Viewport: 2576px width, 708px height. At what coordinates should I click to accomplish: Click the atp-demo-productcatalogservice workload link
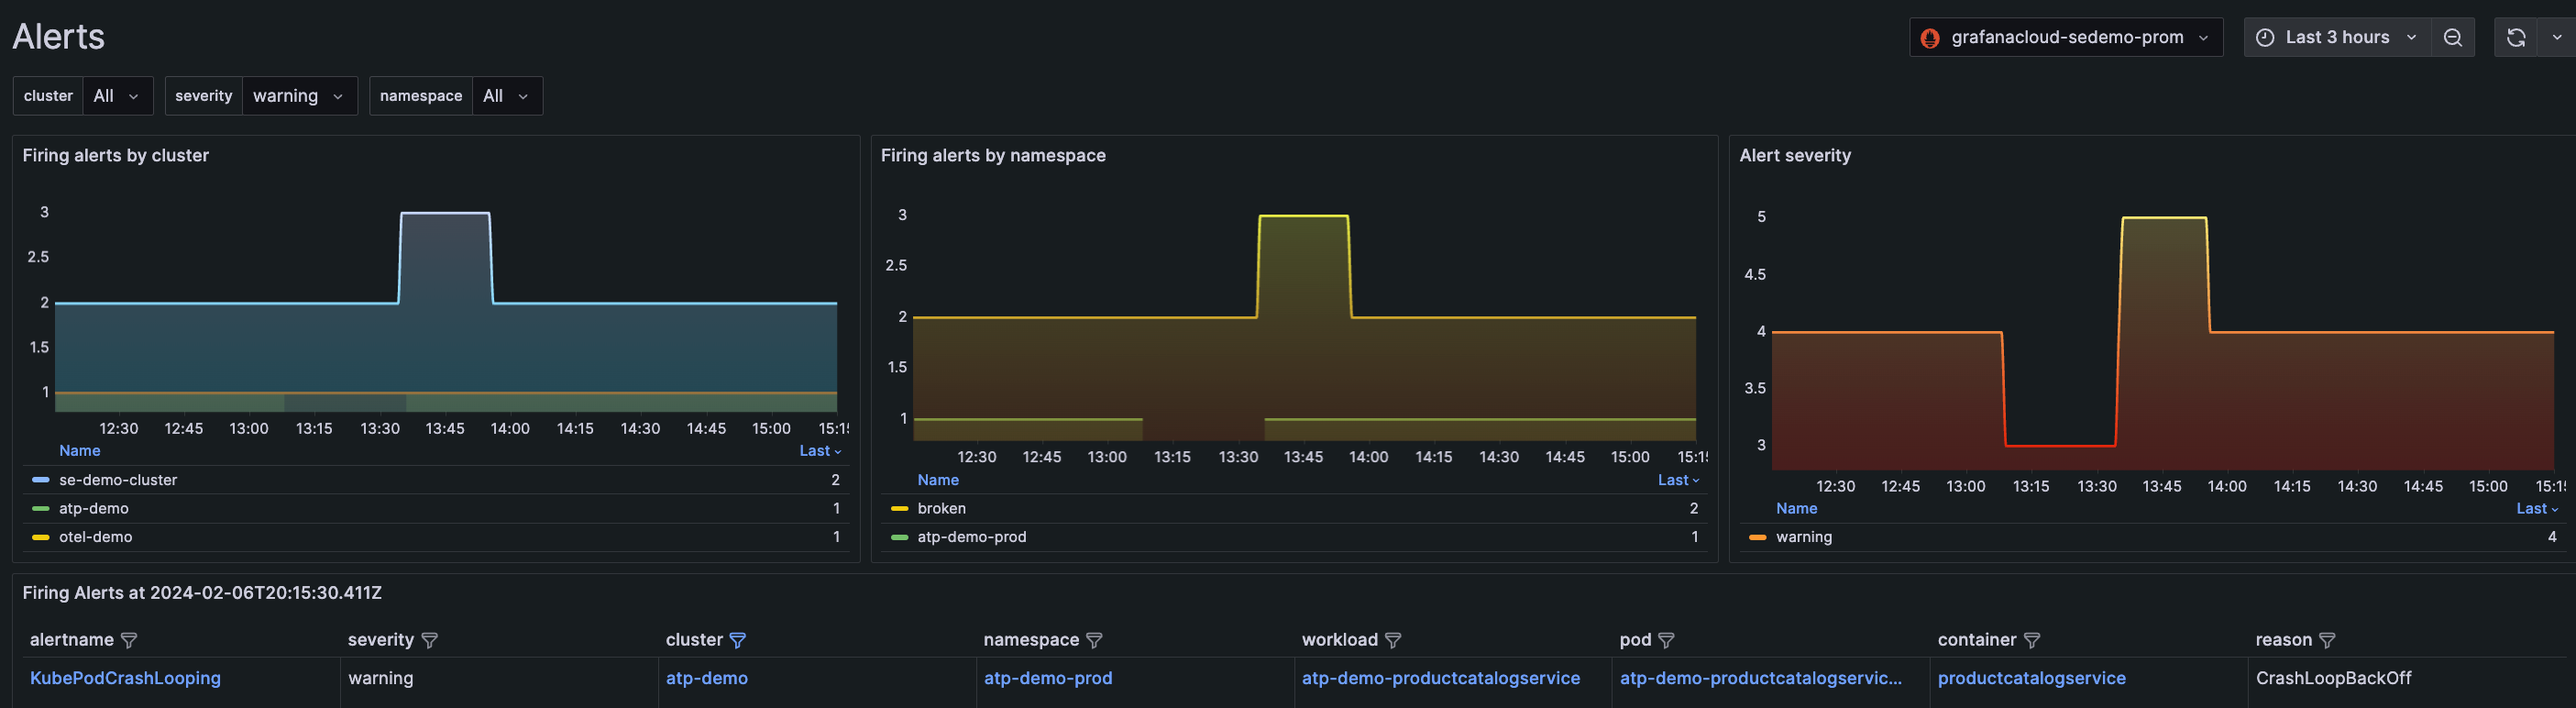point(1440,678)
